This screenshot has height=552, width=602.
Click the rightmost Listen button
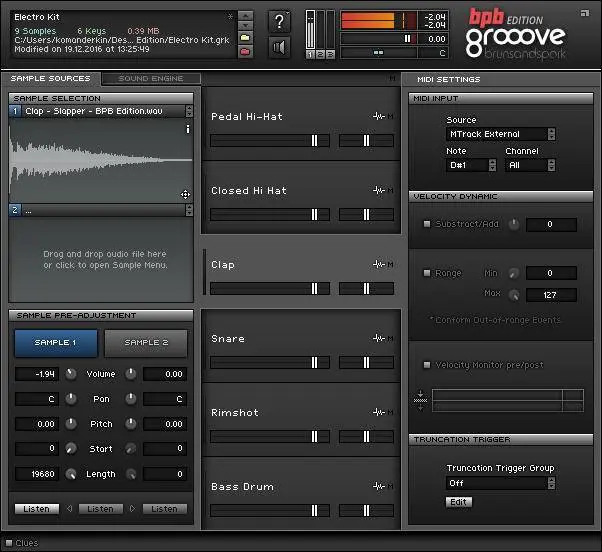165,509
